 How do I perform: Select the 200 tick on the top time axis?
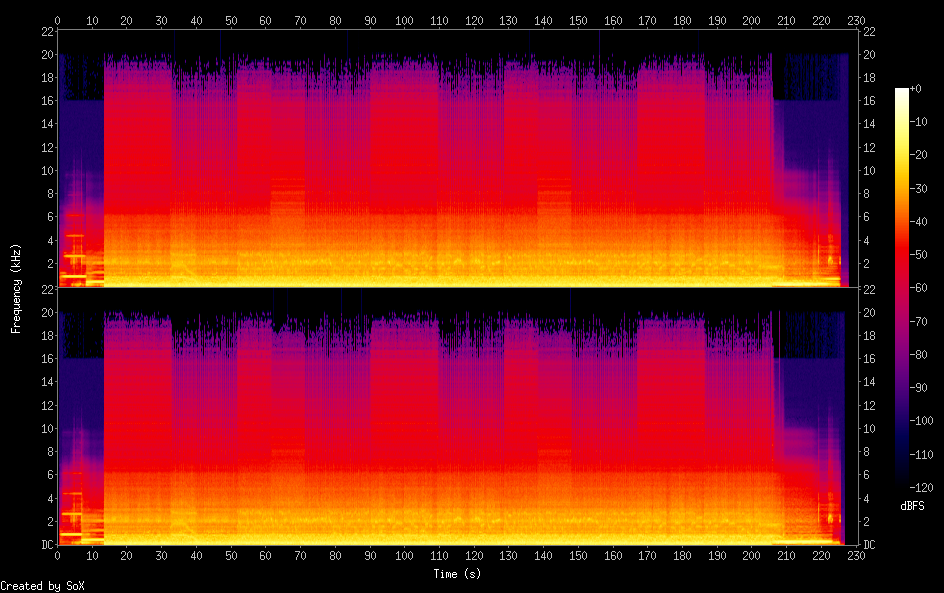tap(752, 20)
